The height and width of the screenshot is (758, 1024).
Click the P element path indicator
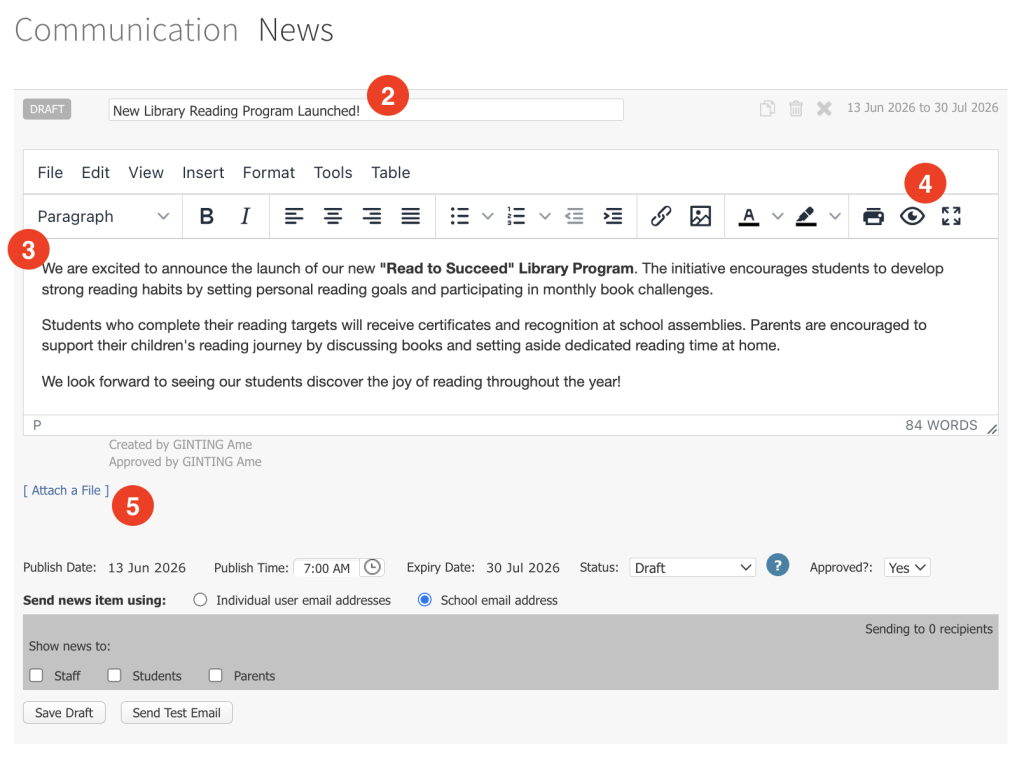click(x=37, y=425)
